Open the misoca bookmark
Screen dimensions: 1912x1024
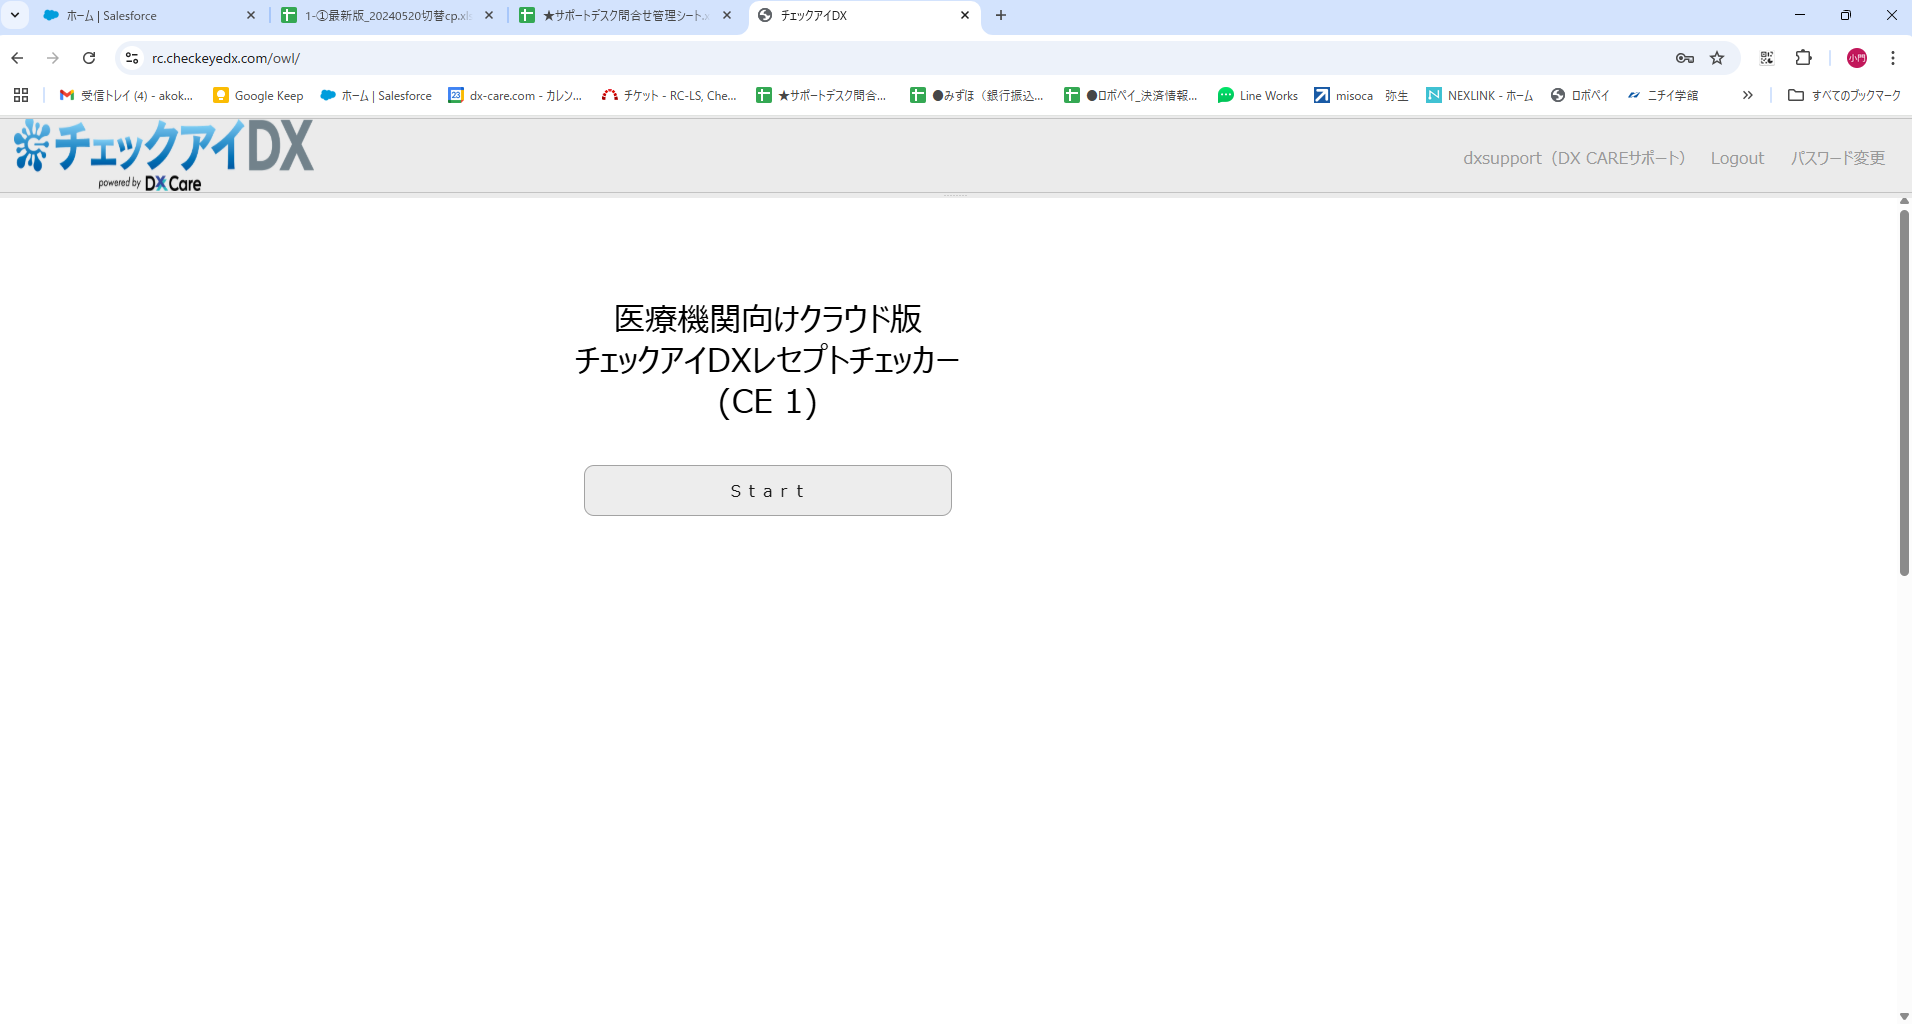pyautogui.click(x=1344, y=96)
